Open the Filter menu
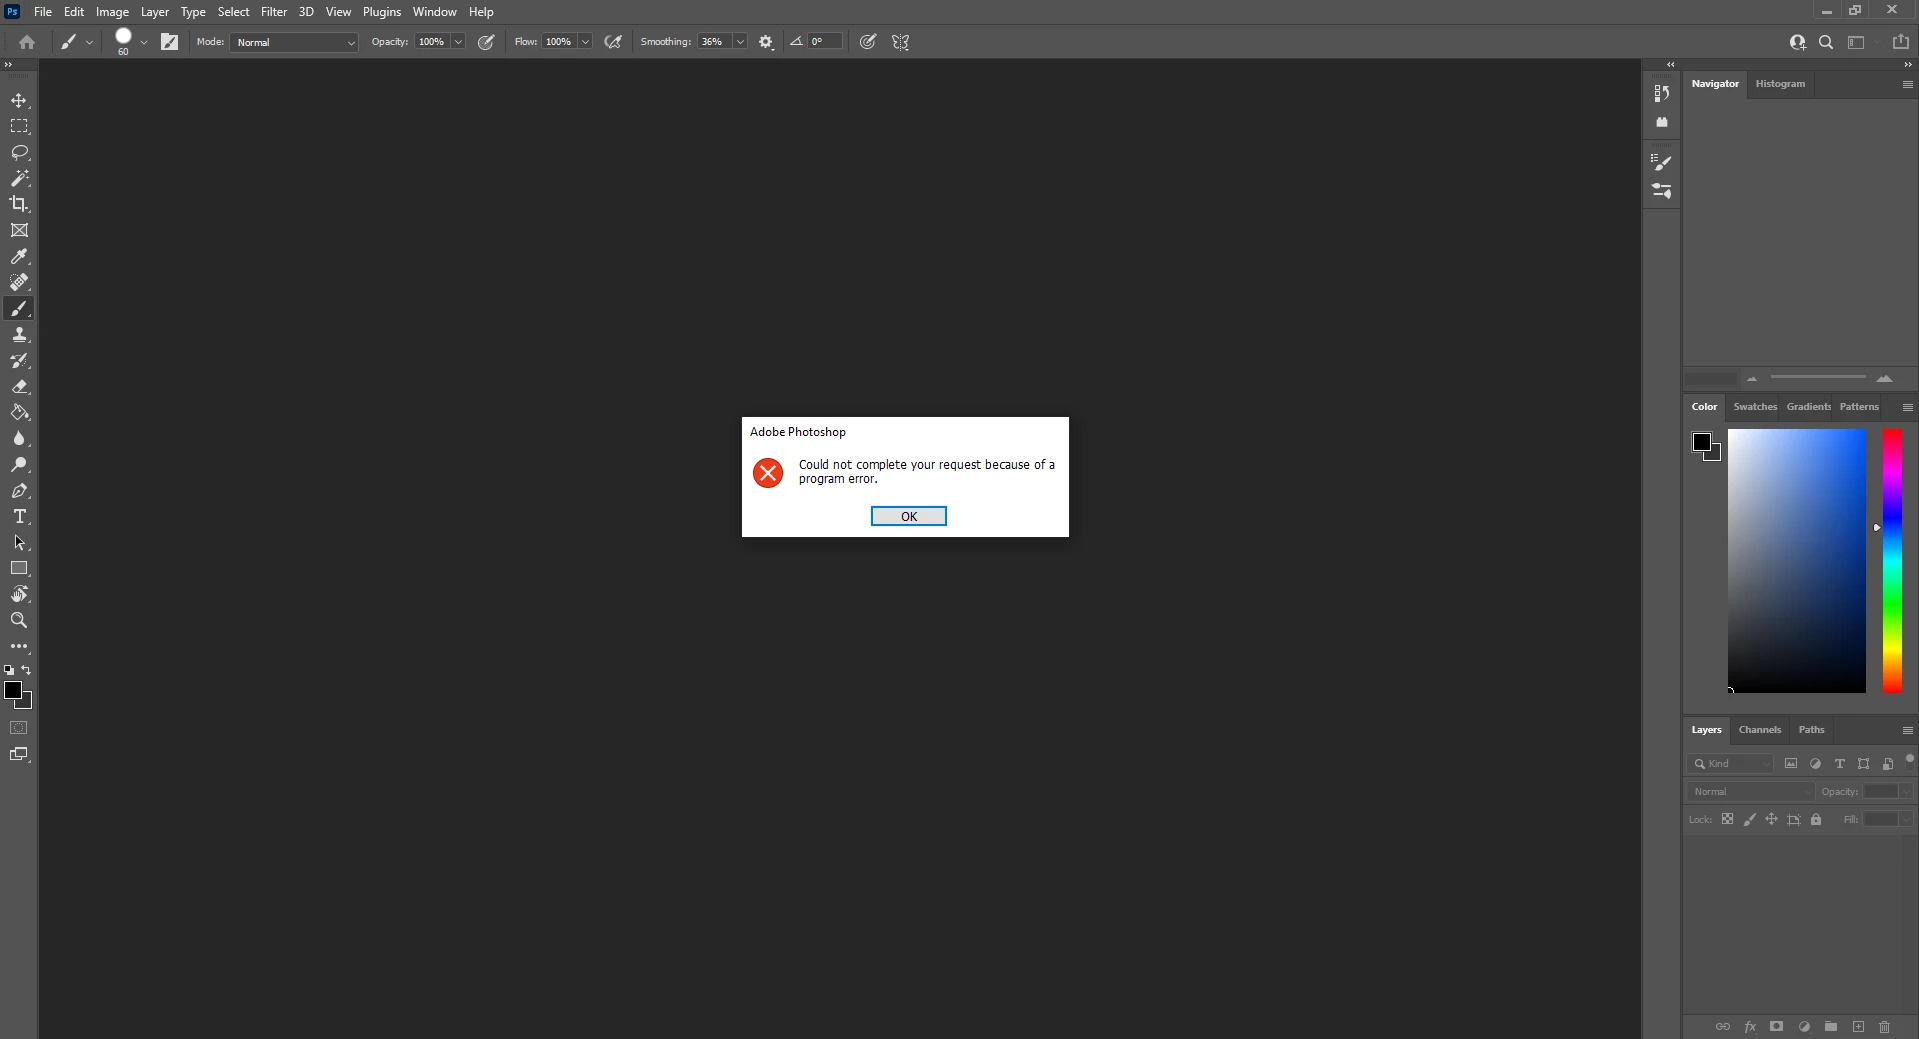This screenshot has width=1919, height=1039. click(274, 12)
